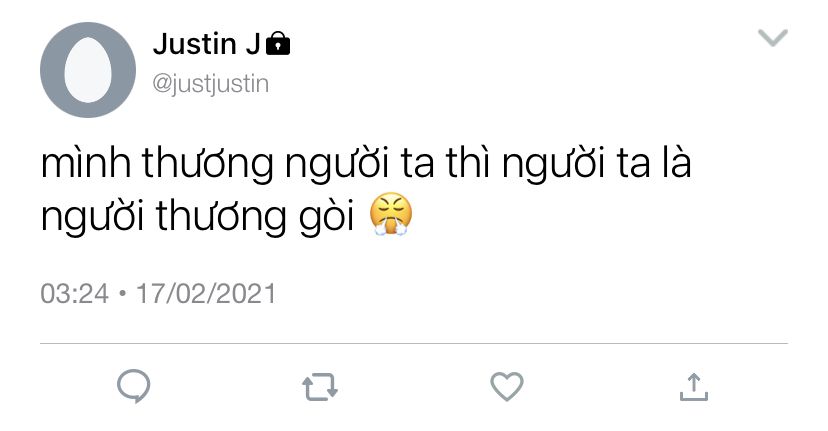Viewport: 828px width, 431px height.
Task: Open the reply speech bubble icon
Action: pos(134,386)
